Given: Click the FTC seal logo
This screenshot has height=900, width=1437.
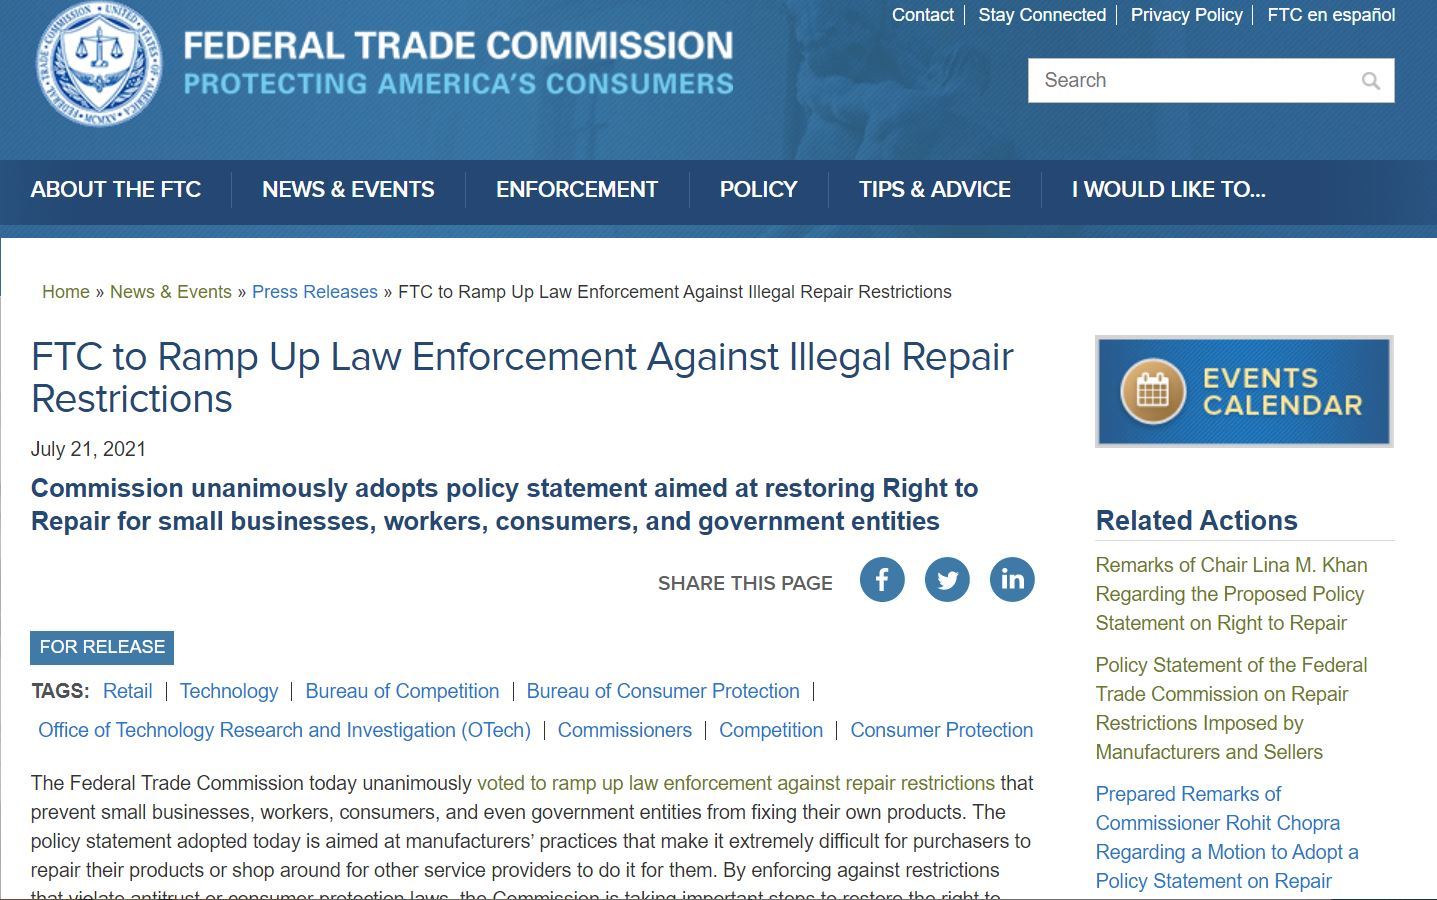Looking at the screenshot, I should coord(98,66).
